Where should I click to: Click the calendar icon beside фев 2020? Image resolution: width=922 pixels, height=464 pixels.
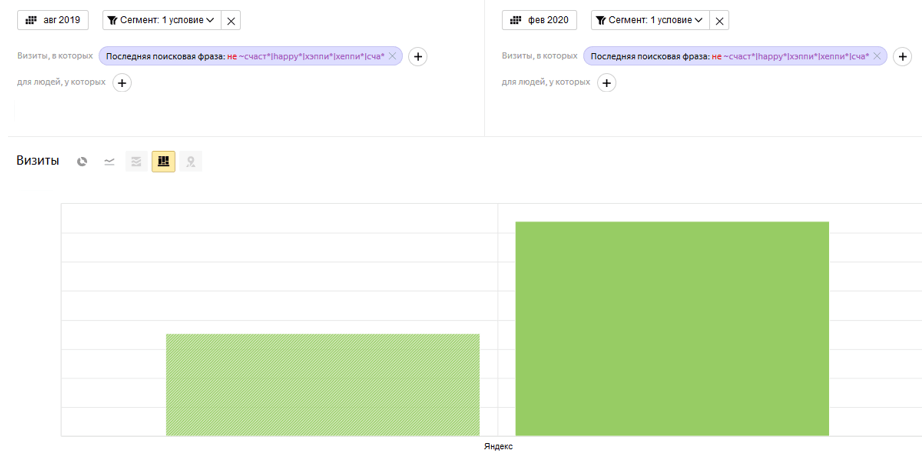pos(516,20)
